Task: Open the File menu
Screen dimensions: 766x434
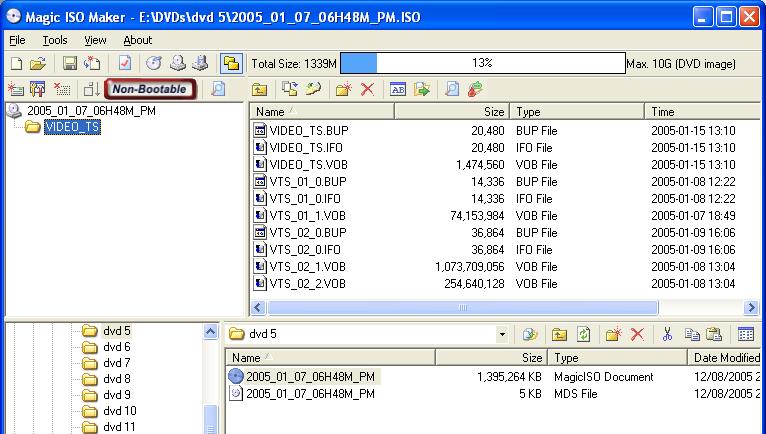Action: (x=18, y=40)
